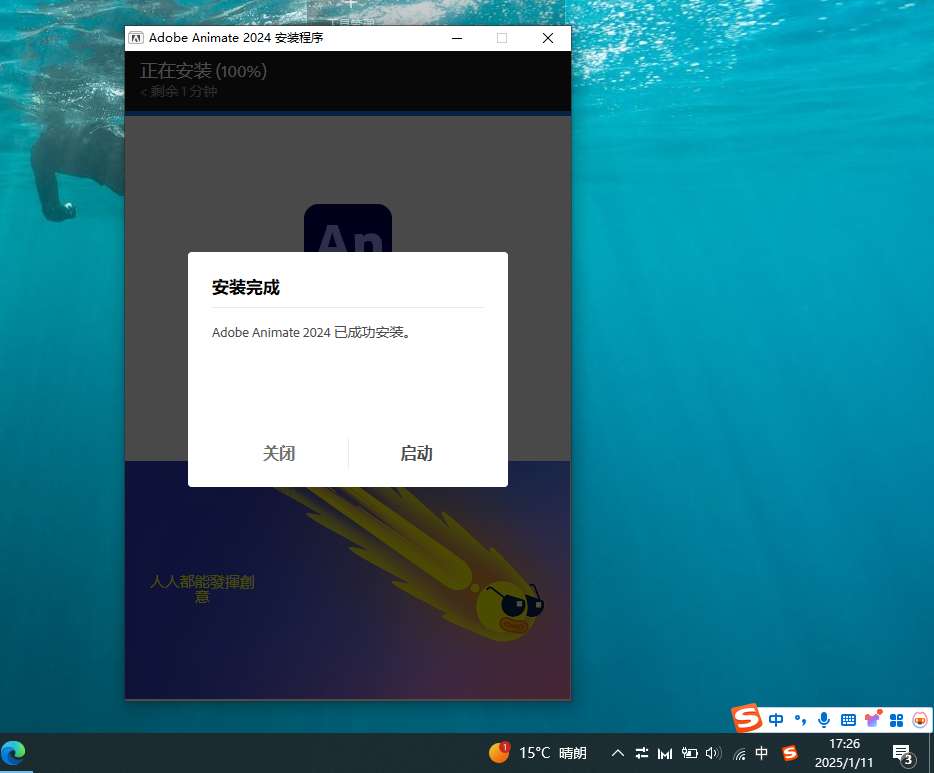The width and height of the screenshot is (934, 773).
Task: Click the 关闭 button in the dialog
Action: point(279,454)
